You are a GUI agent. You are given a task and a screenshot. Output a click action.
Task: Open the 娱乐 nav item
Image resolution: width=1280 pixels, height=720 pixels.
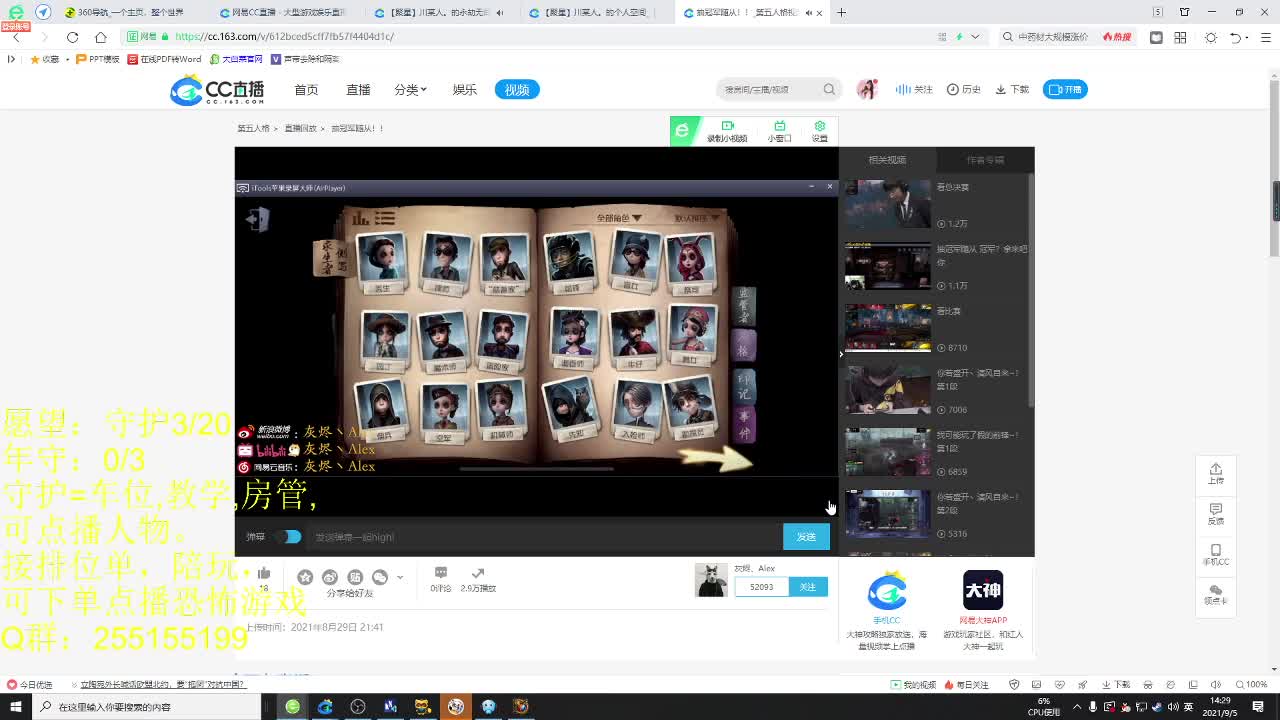pyautogui.click(x=464, y=90)
